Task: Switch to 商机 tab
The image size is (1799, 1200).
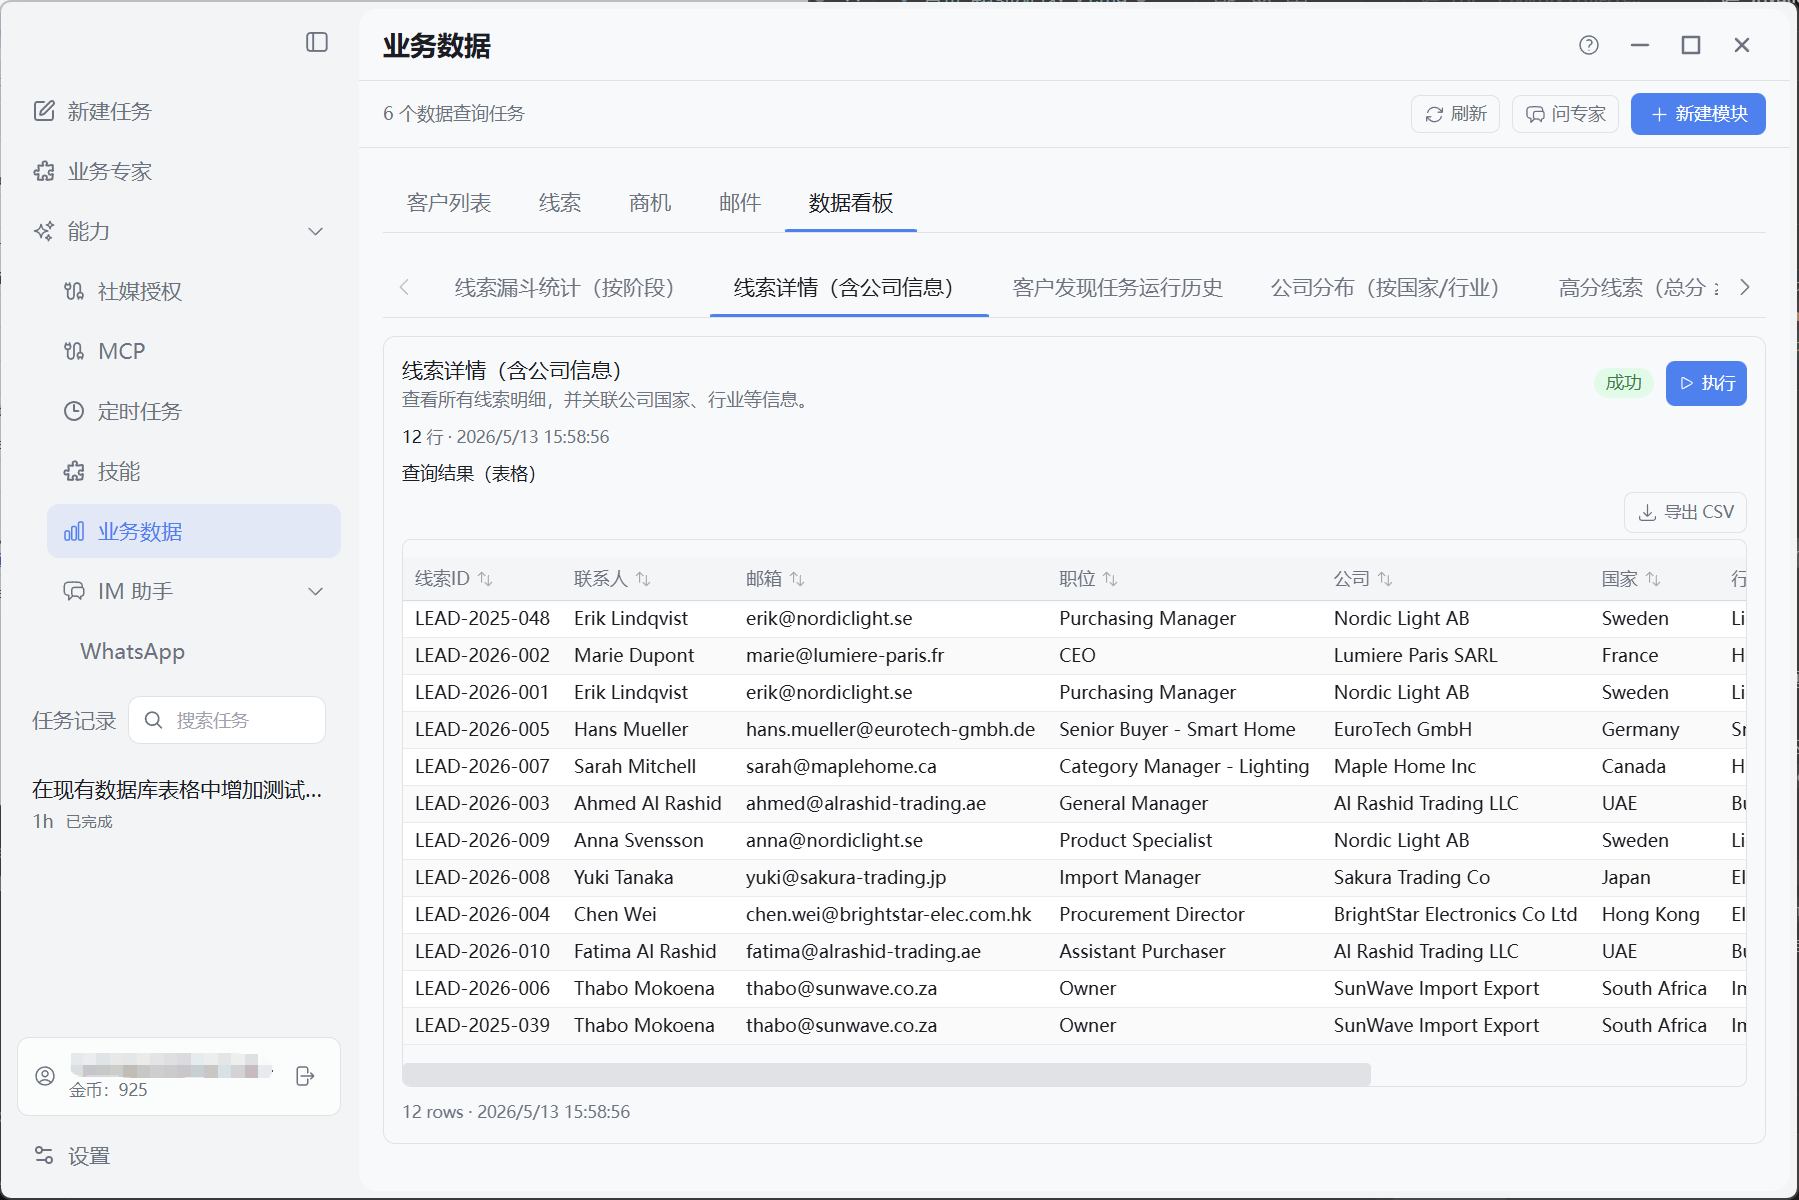Action: [650, 203]
